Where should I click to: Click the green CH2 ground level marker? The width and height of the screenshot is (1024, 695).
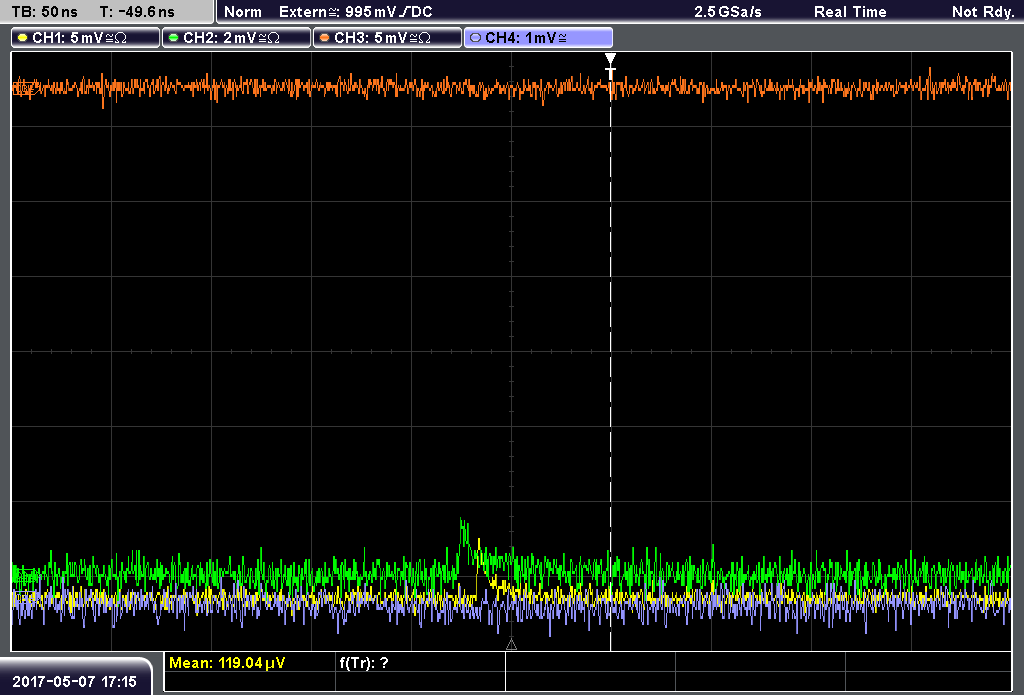pos(25,576)
